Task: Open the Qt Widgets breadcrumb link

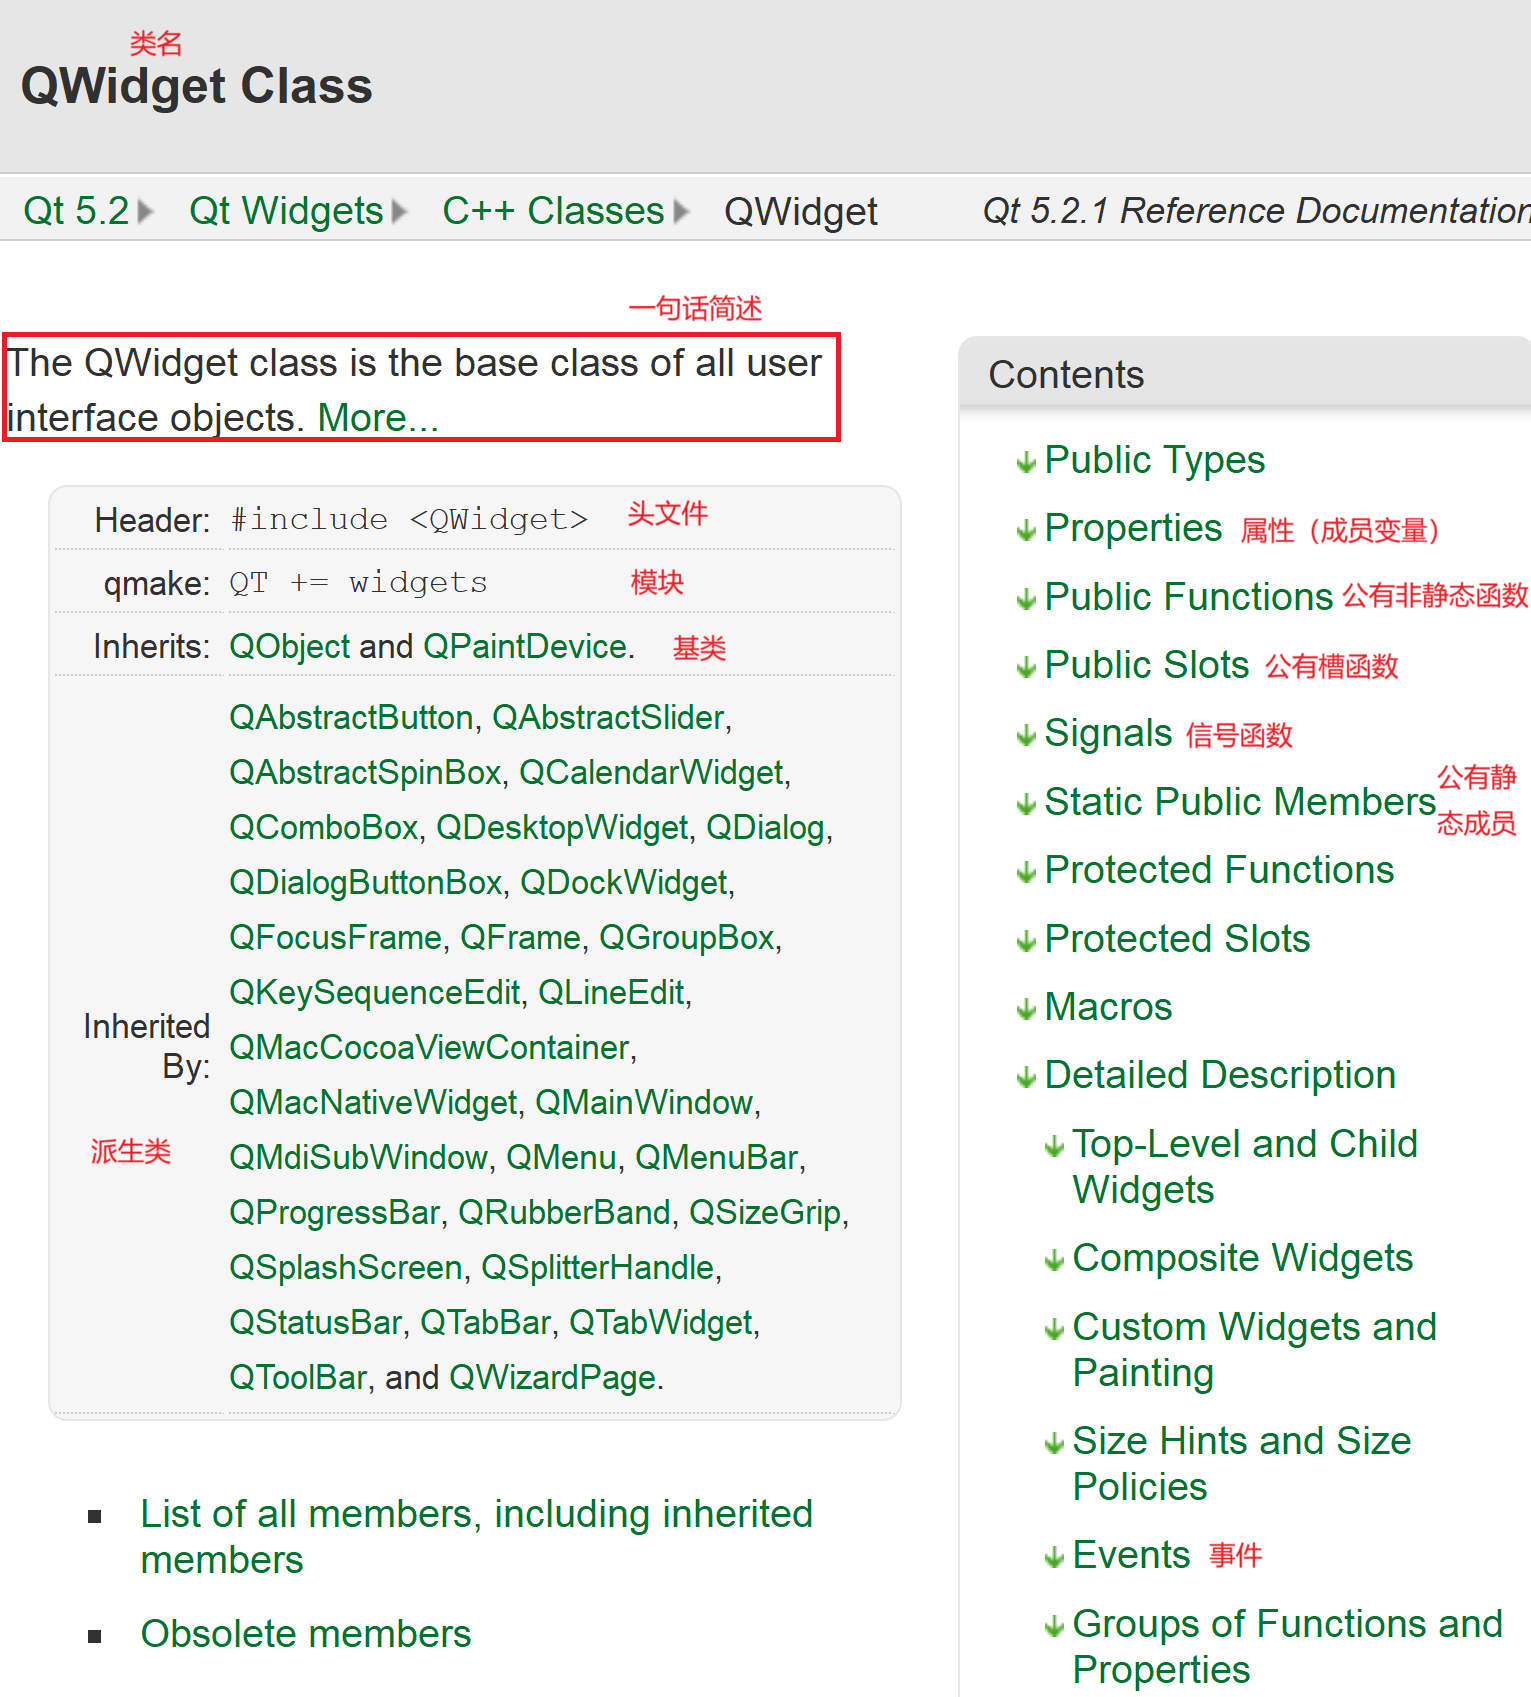Action: (286, 211)
